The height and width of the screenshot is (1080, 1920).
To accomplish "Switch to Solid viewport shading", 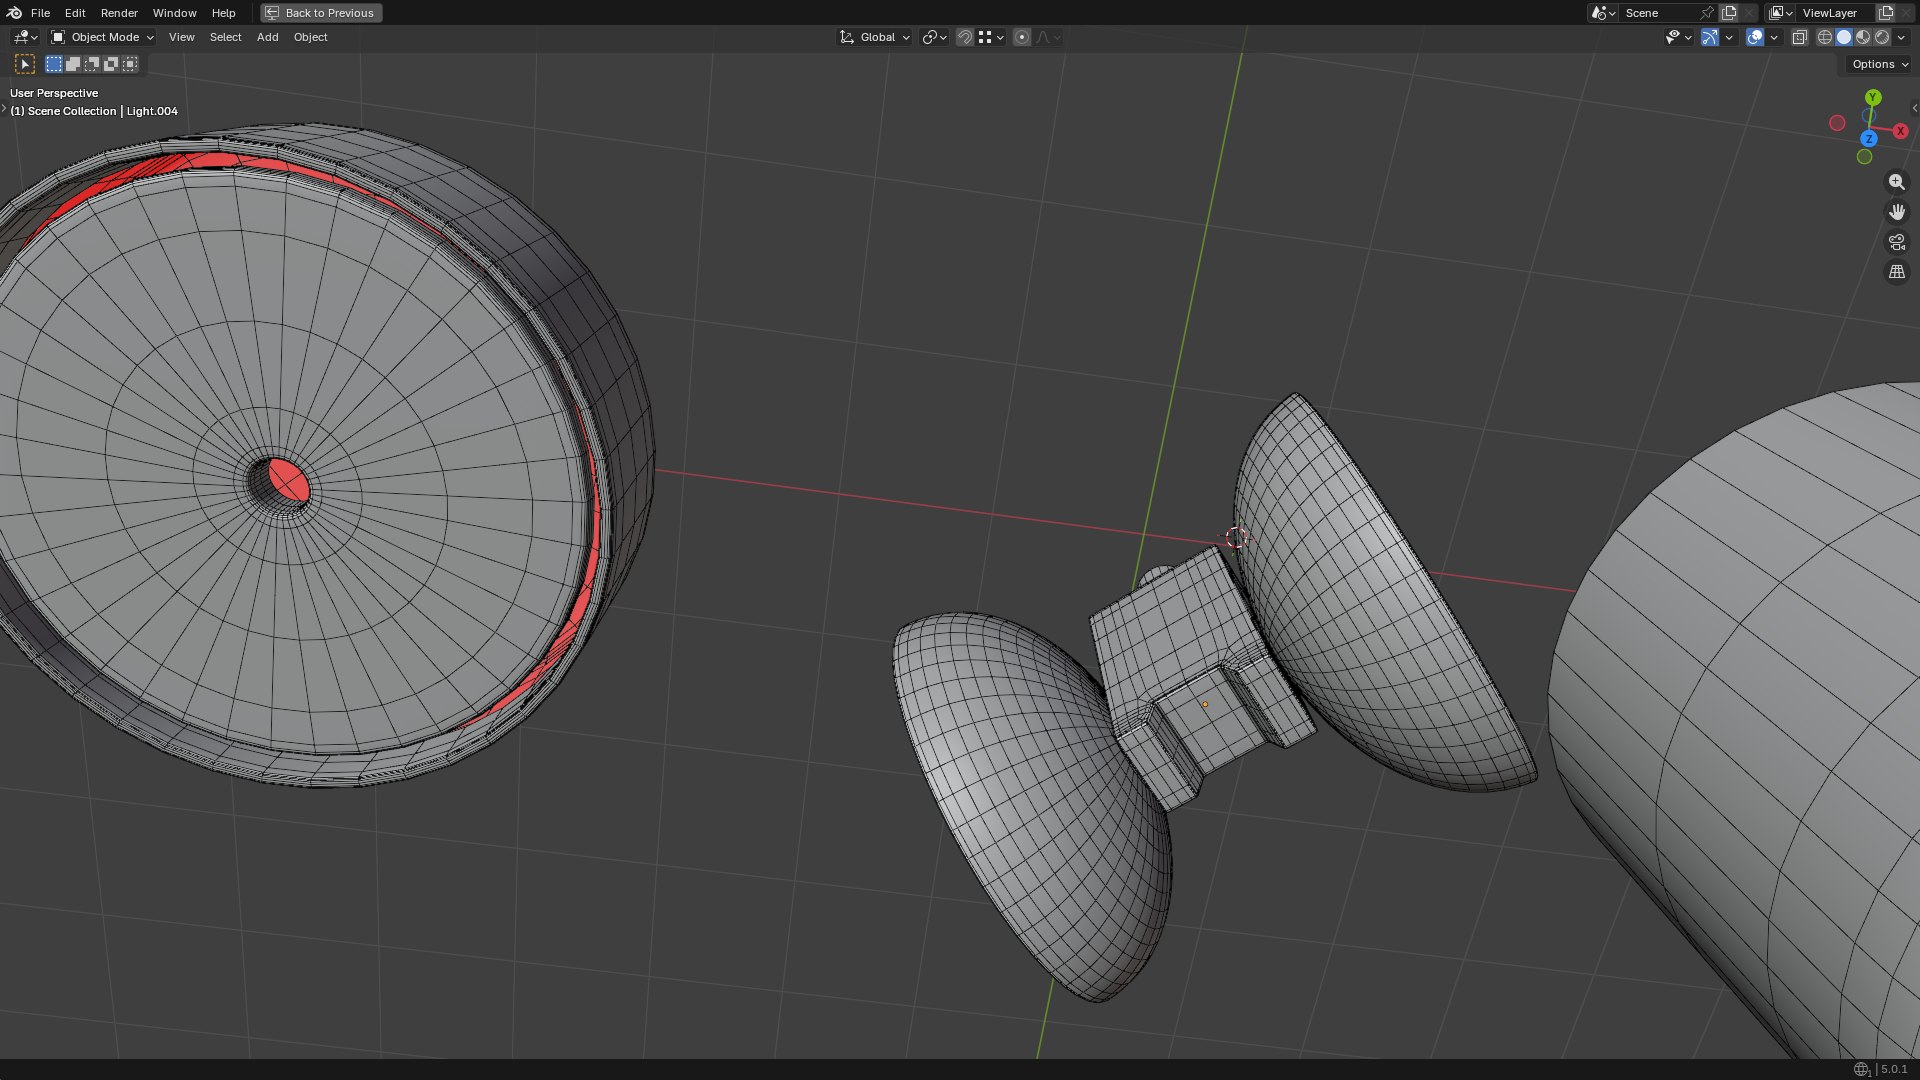I will (x=1844, y=37).
